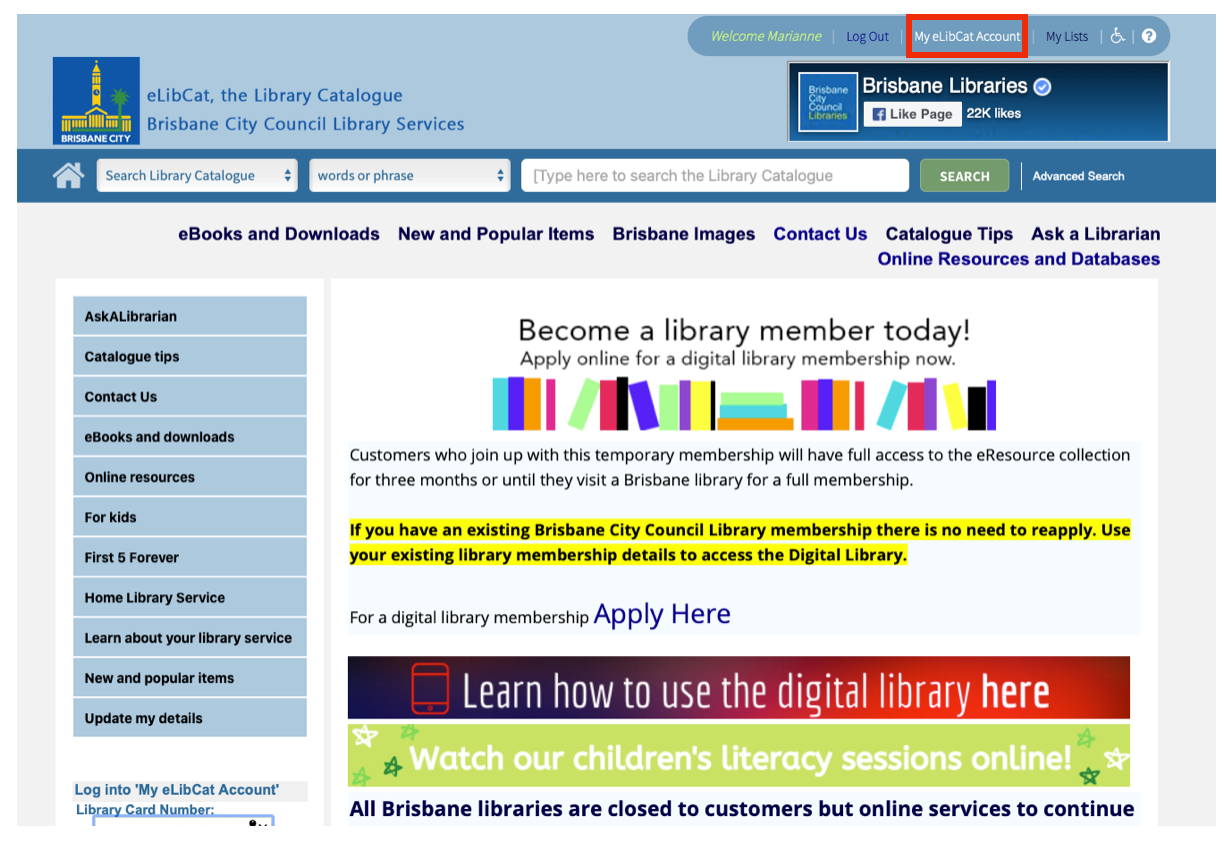1224x843 pixels.
Task: Select Learn about your library service
Action: (190, 637)
